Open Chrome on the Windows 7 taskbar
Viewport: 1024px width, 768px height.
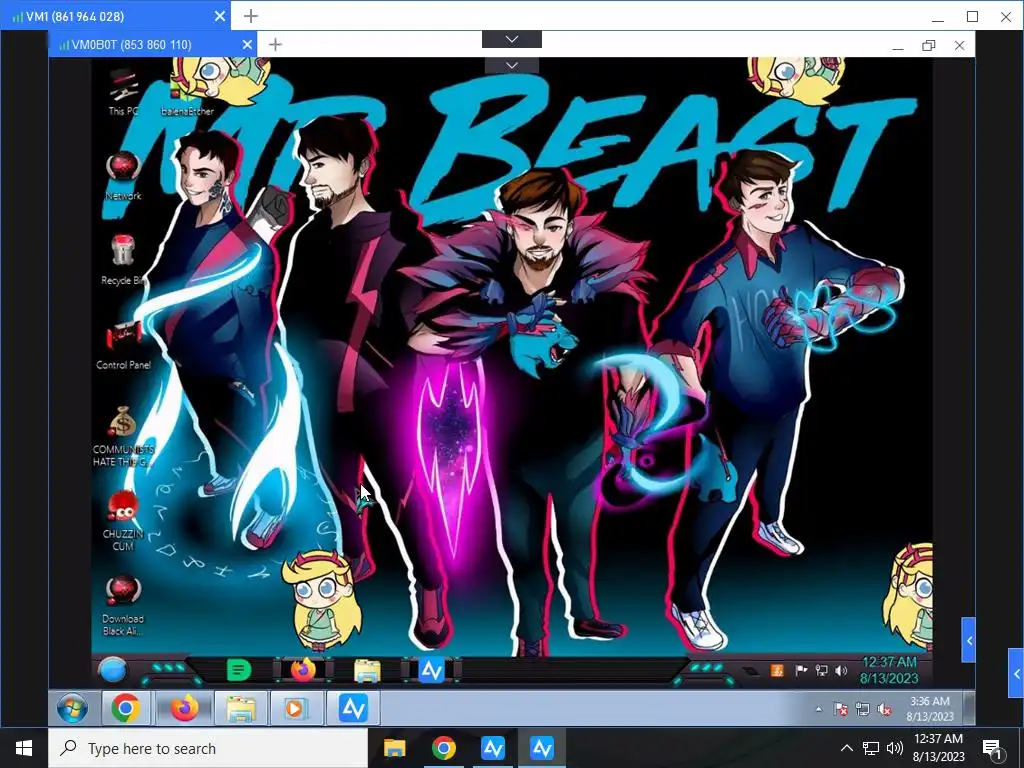click(125, 708)
